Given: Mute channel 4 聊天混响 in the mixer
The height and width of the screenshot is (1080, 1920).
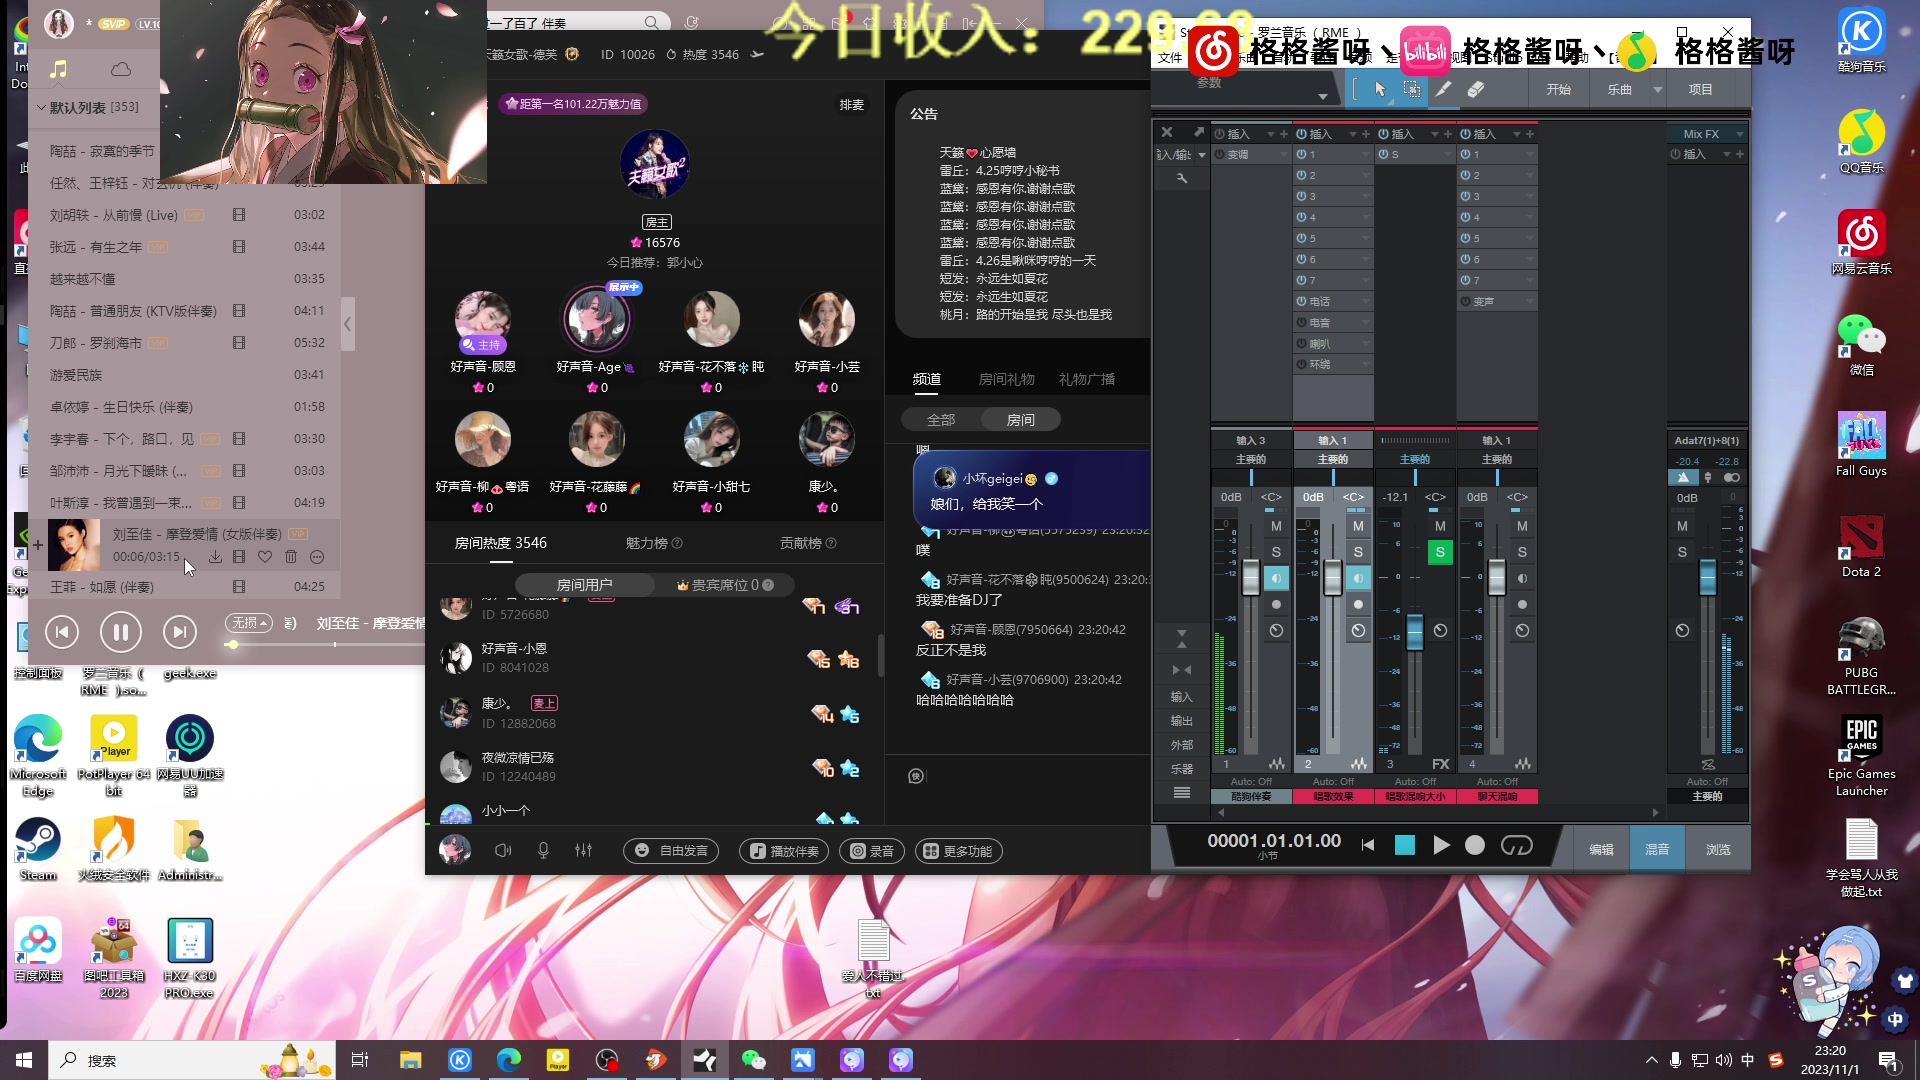Looking at the screenshot, I should coord(1522,526).
